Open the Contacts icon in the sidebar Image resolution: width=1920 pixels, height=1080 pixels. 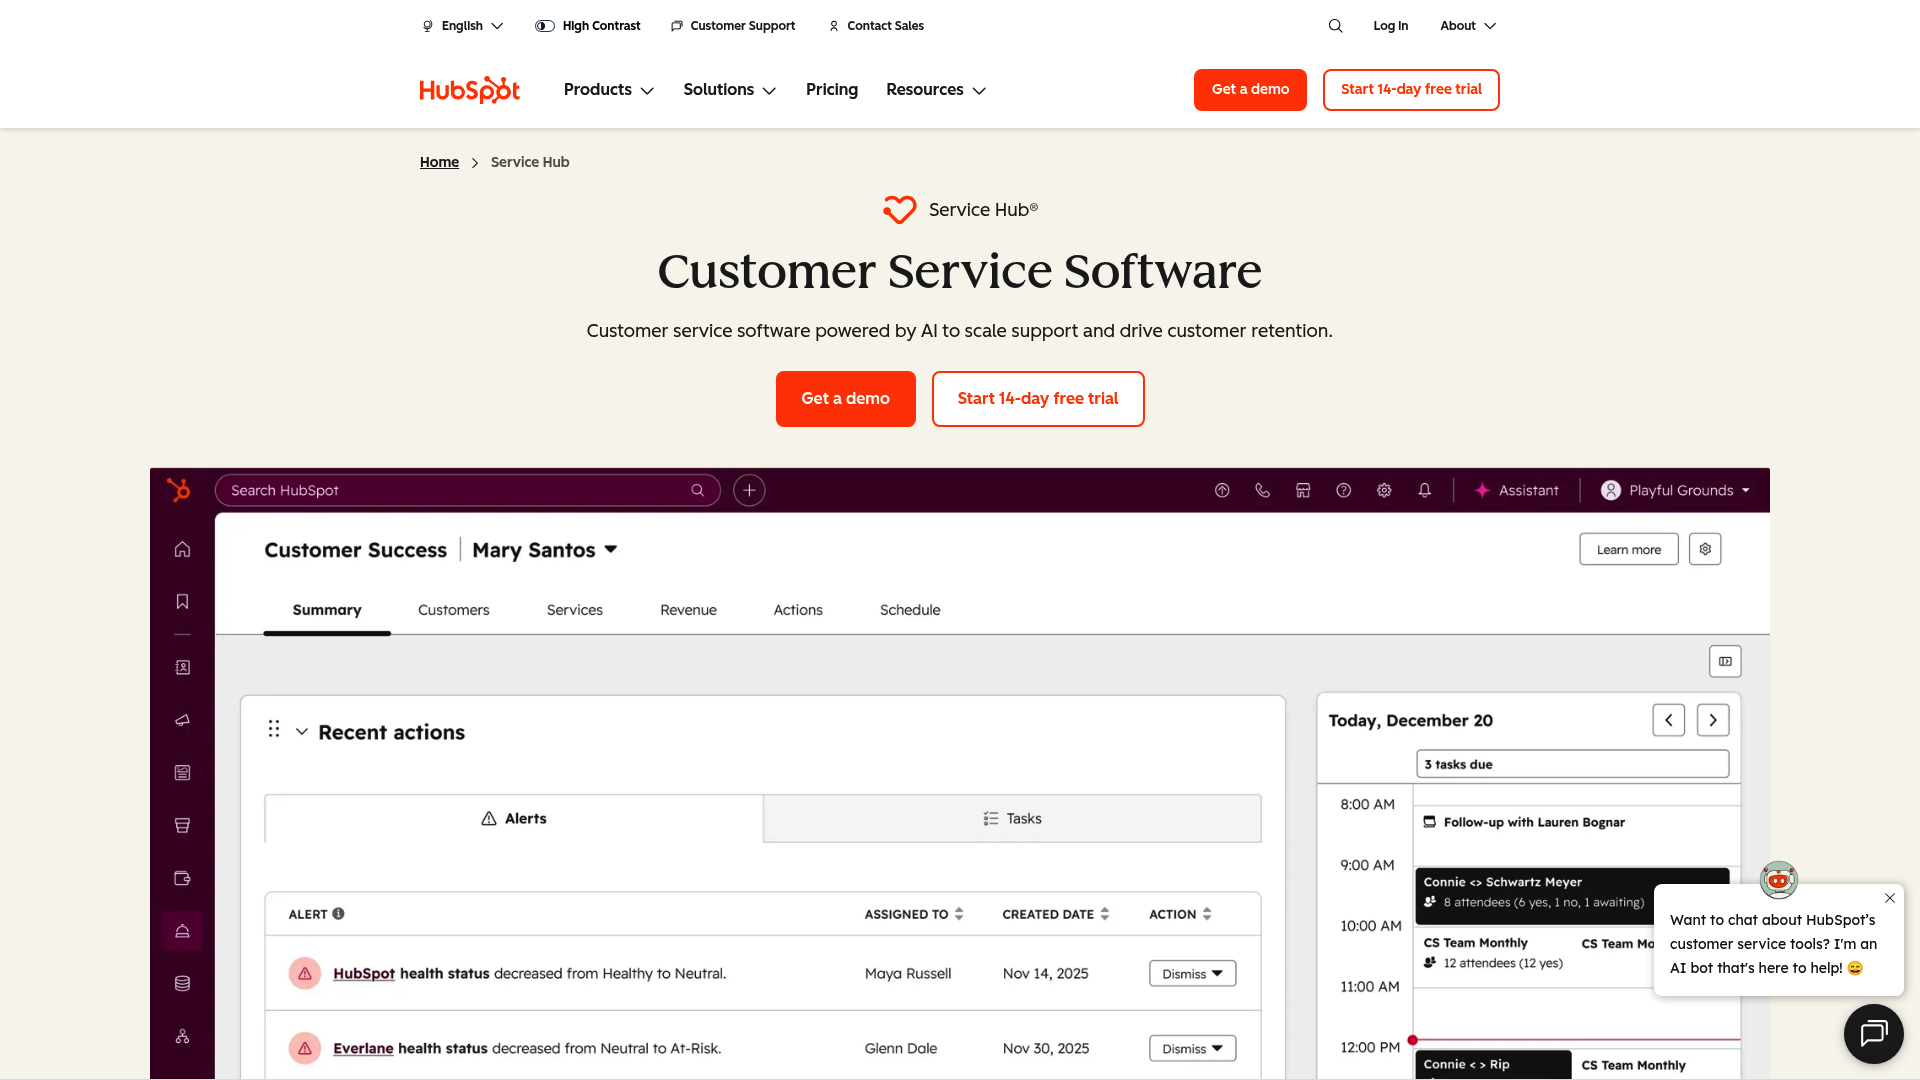[182, 667]
